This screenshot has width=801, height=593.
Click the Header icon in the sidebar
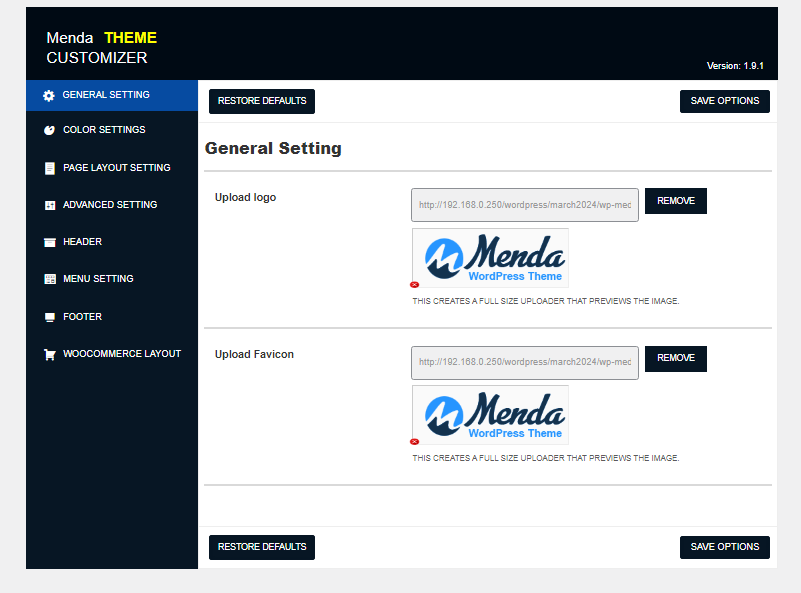49,242
